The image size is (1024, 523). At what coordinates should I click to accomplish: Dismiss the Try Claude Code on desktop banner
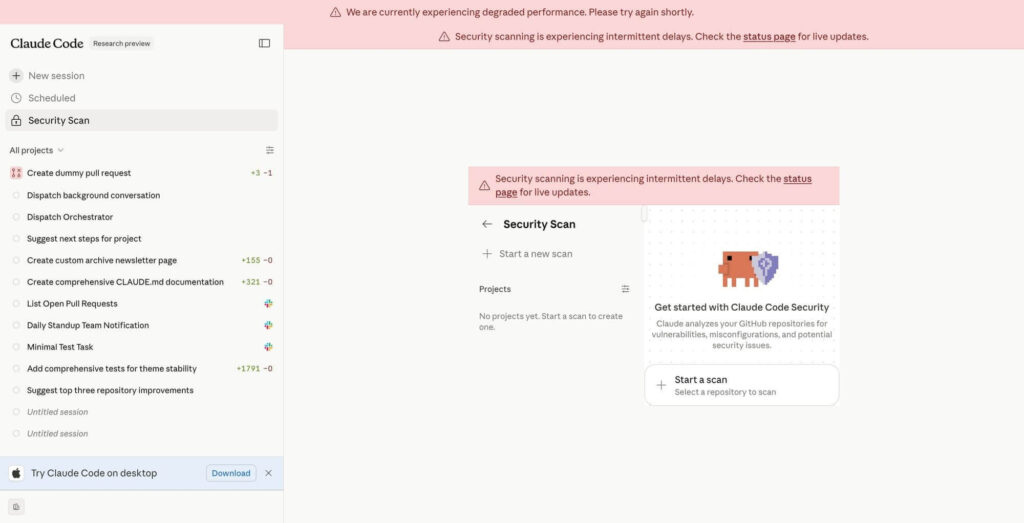coord(268,473)
